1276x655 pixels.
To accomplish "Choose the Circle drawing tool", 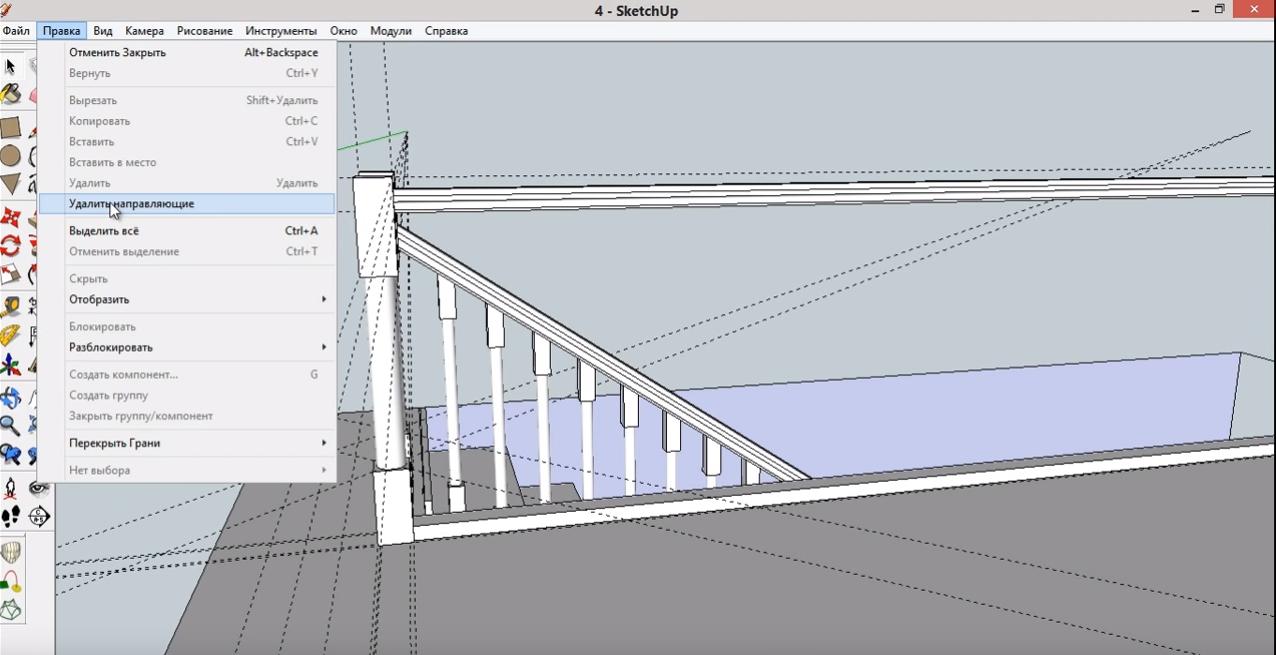I will click(10, 156).
